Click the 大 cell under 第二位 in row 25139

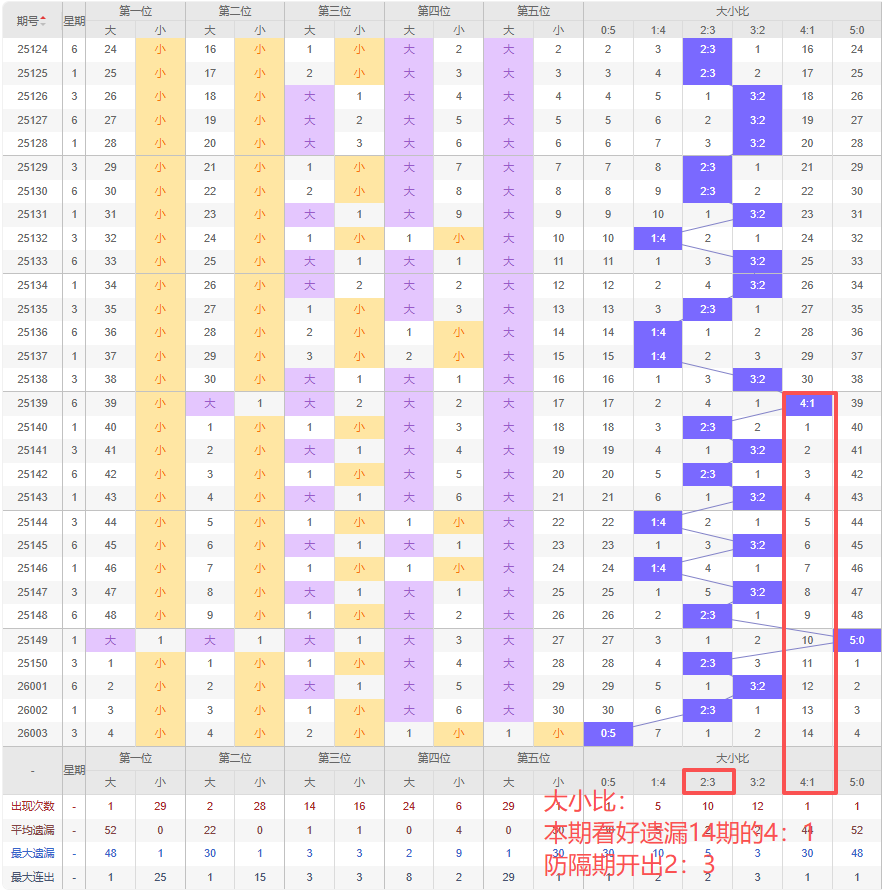(210, 404)
